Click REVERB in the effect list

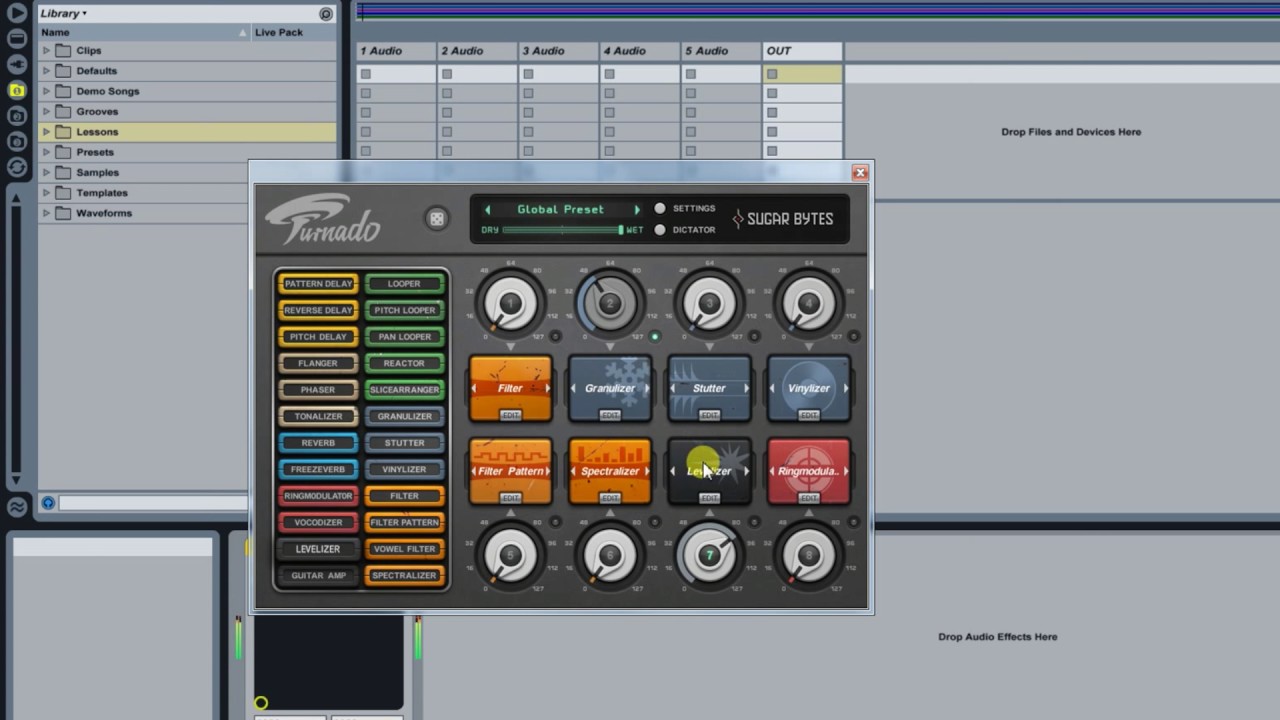[318, 443]
